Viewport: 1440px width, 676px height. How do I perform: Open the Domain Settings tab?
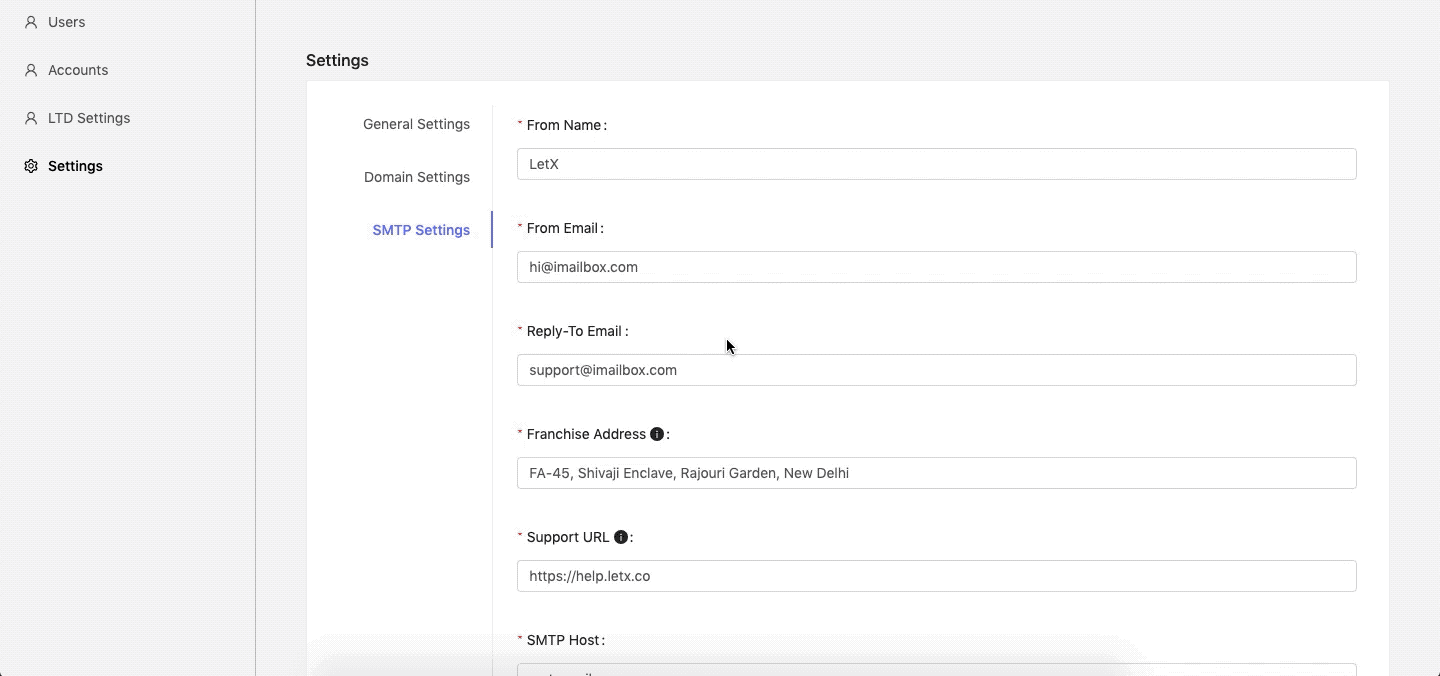tap(416, 177)
